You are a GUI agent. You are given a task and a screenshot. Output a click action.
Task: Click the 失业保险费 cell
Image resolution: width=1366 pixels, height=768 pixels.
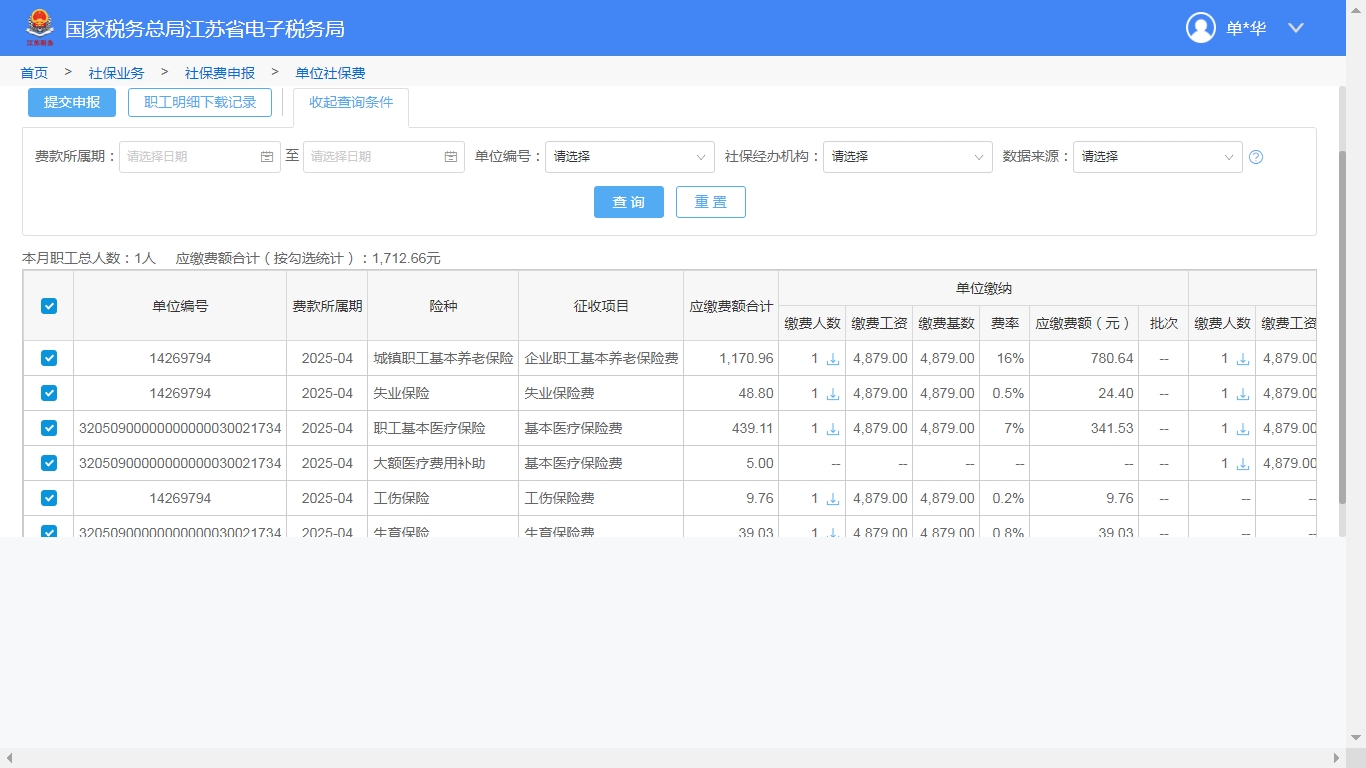click(x=601, y=393)
